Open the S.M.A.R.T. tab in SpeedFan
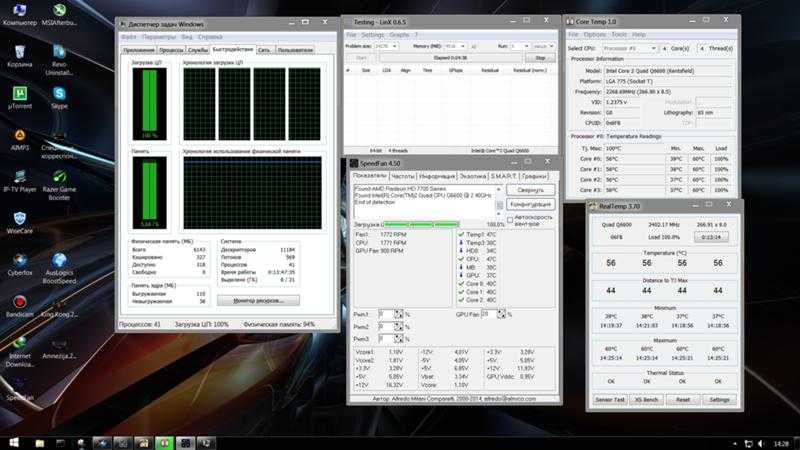800x450 pixels. tap(504, 176)
